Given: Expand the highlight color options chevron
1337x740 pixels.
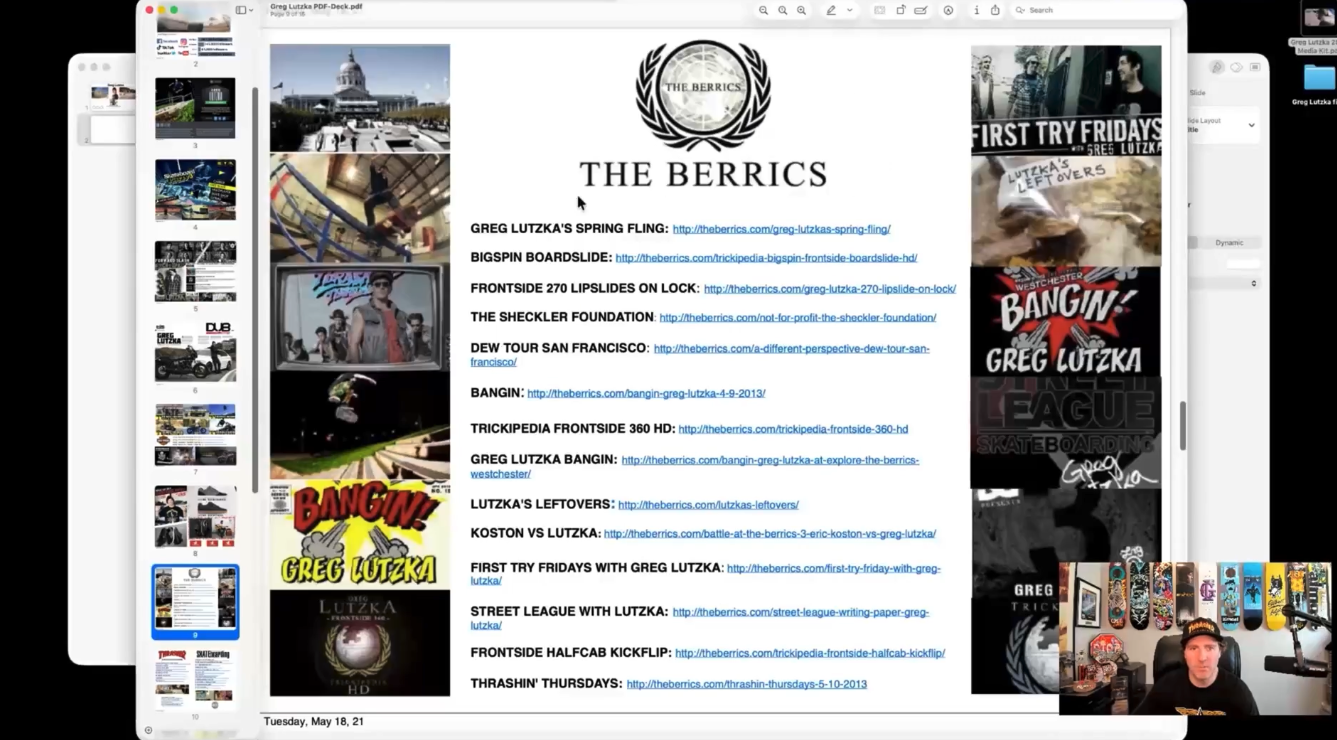Looking at the screenshot, I should [x=850, y=10].
